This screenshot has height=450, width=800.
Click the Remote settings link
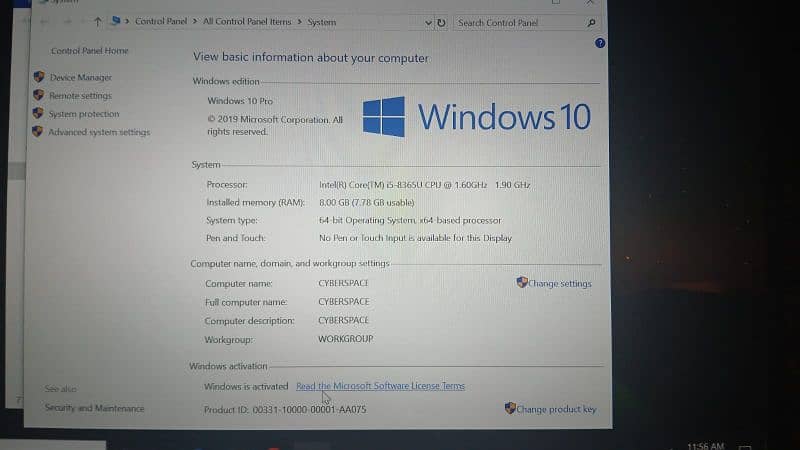[81, 96]
